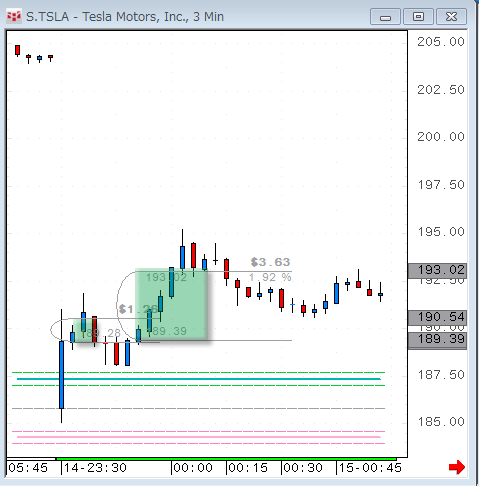Select the $3.63 measurement label
The height and width of the screenshot is (486, 479).
(270, 262)
